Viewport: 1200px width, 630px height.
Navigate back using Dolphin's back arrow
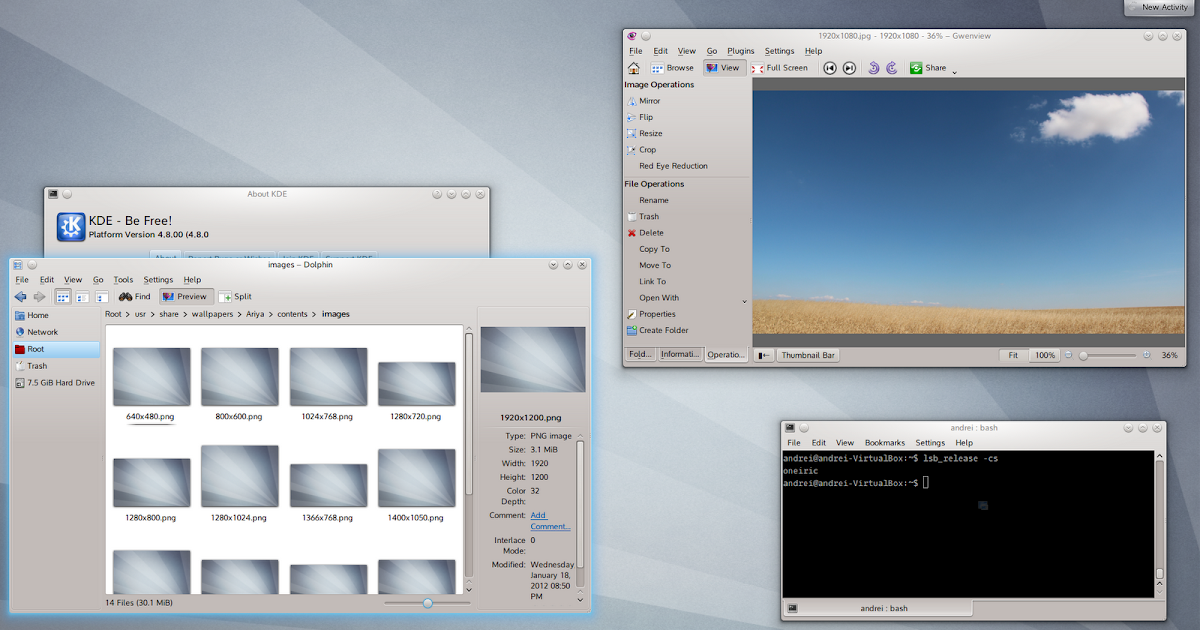point(18,296)
